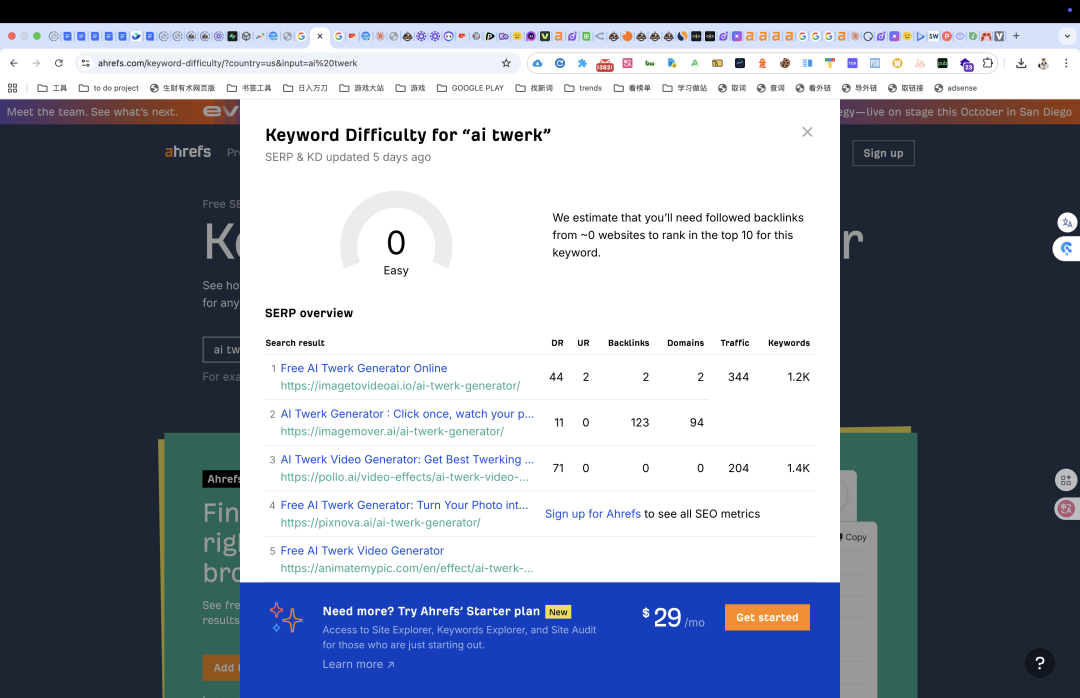Click the Keywords value 1.4K

tap(798, 468)
